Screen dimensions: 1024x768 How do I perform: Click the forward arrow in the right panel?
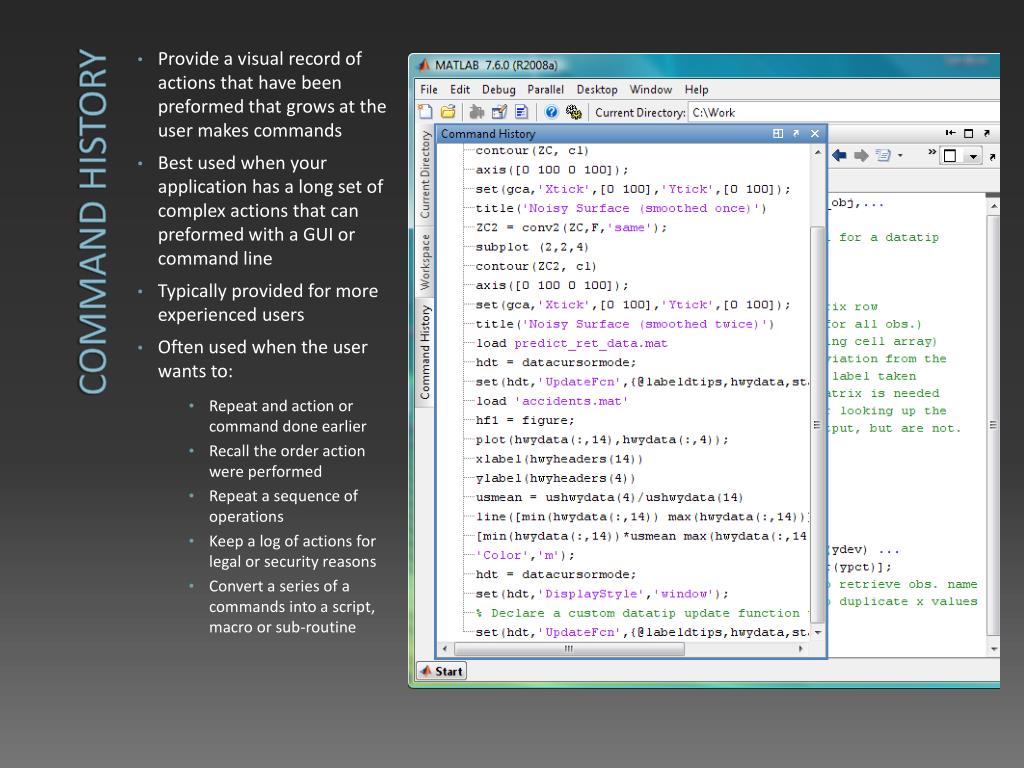click(861, 156)
